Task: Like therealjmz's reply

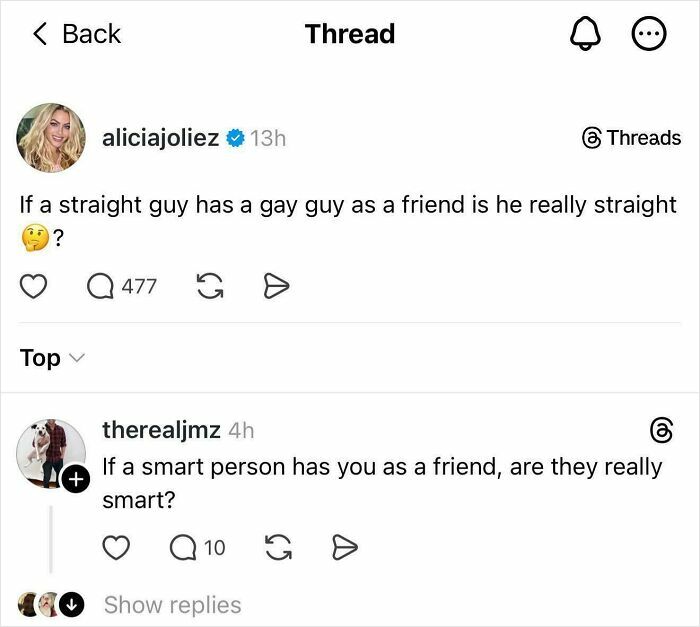Action: (x=118, y=547)
